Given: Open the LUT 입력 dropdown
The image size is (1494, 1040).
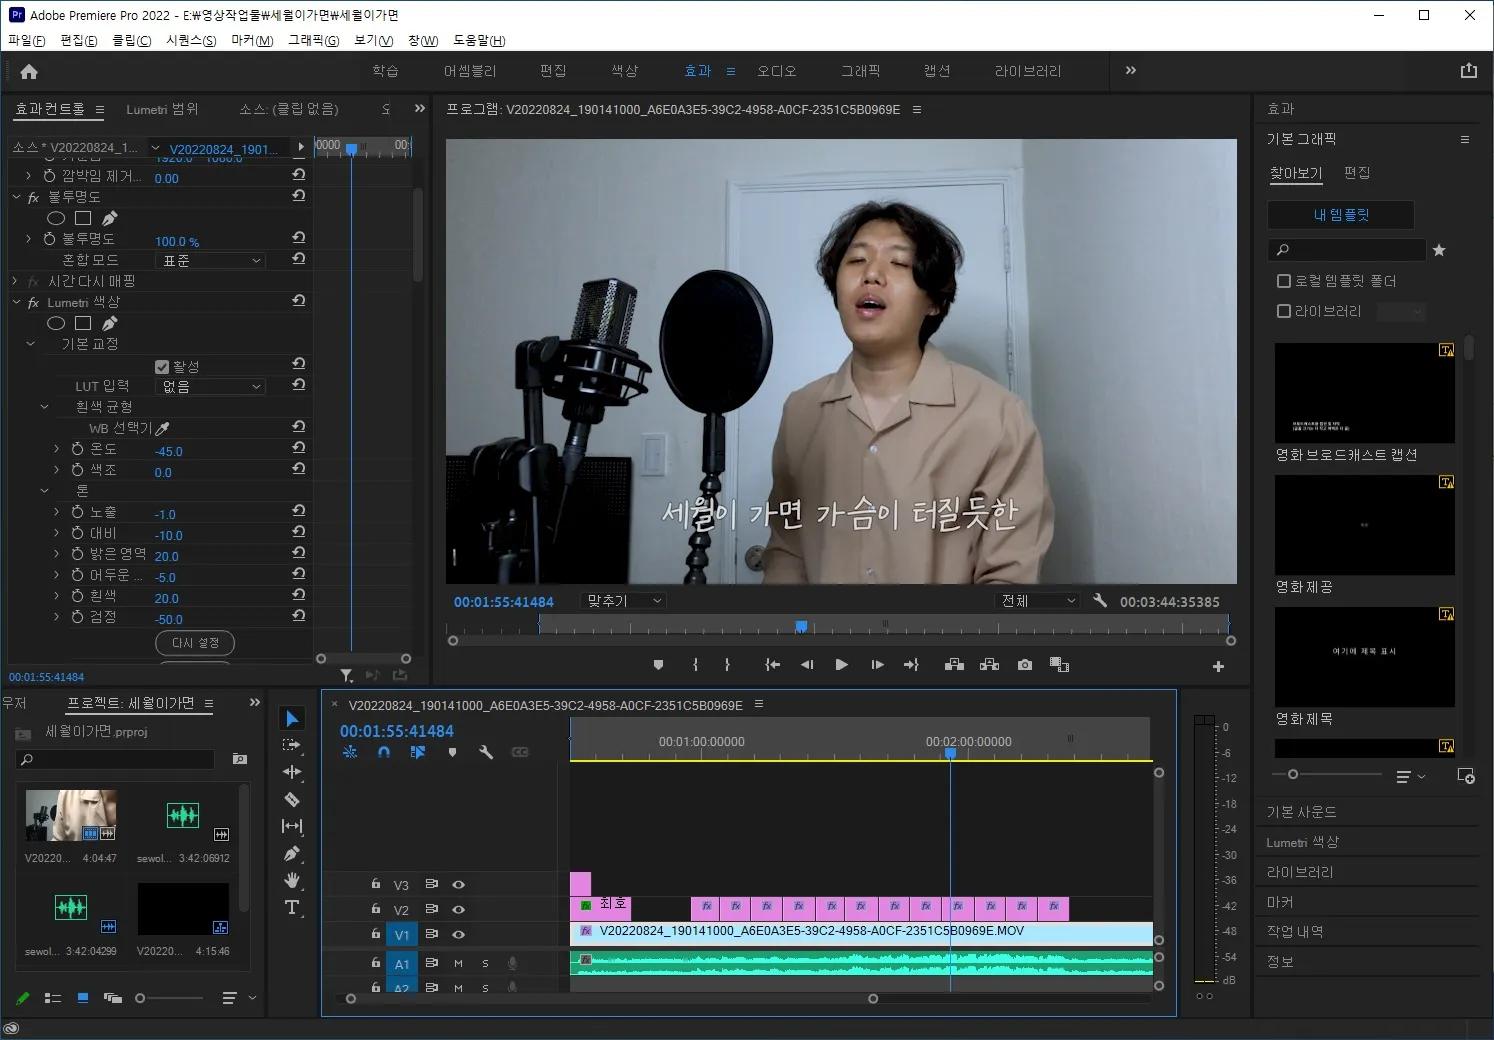Looking at the screenshot, I should pyautogui.click(x=210, y=386).
